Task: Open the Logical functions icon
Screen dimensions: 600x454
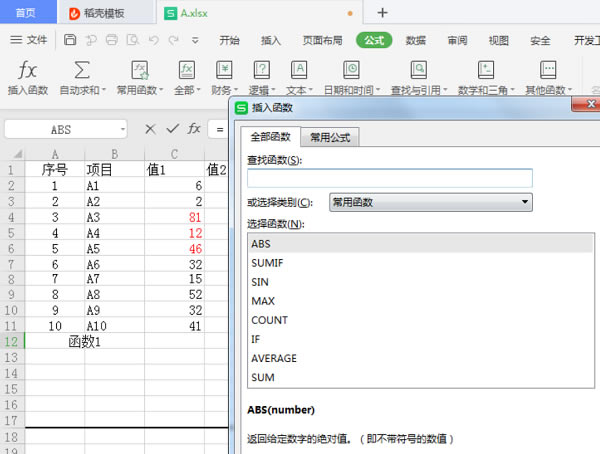Action: (x=260, y=70)
